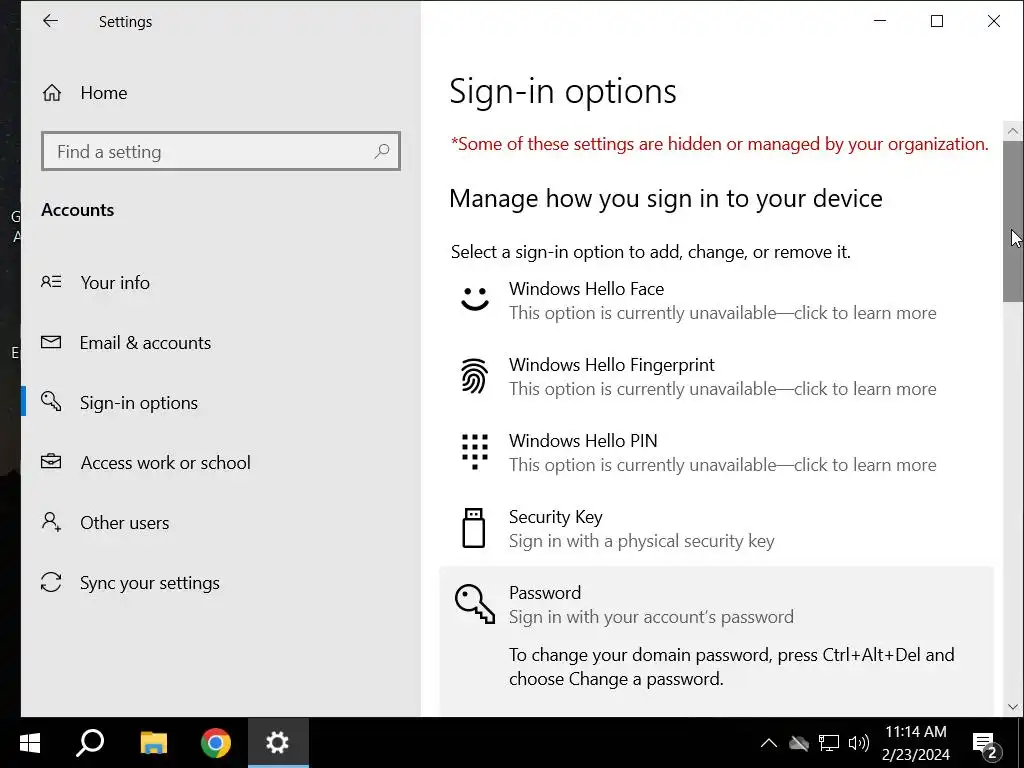
Task: Click the Sync your settings arrows icon
Action: [x=51, y=582]
